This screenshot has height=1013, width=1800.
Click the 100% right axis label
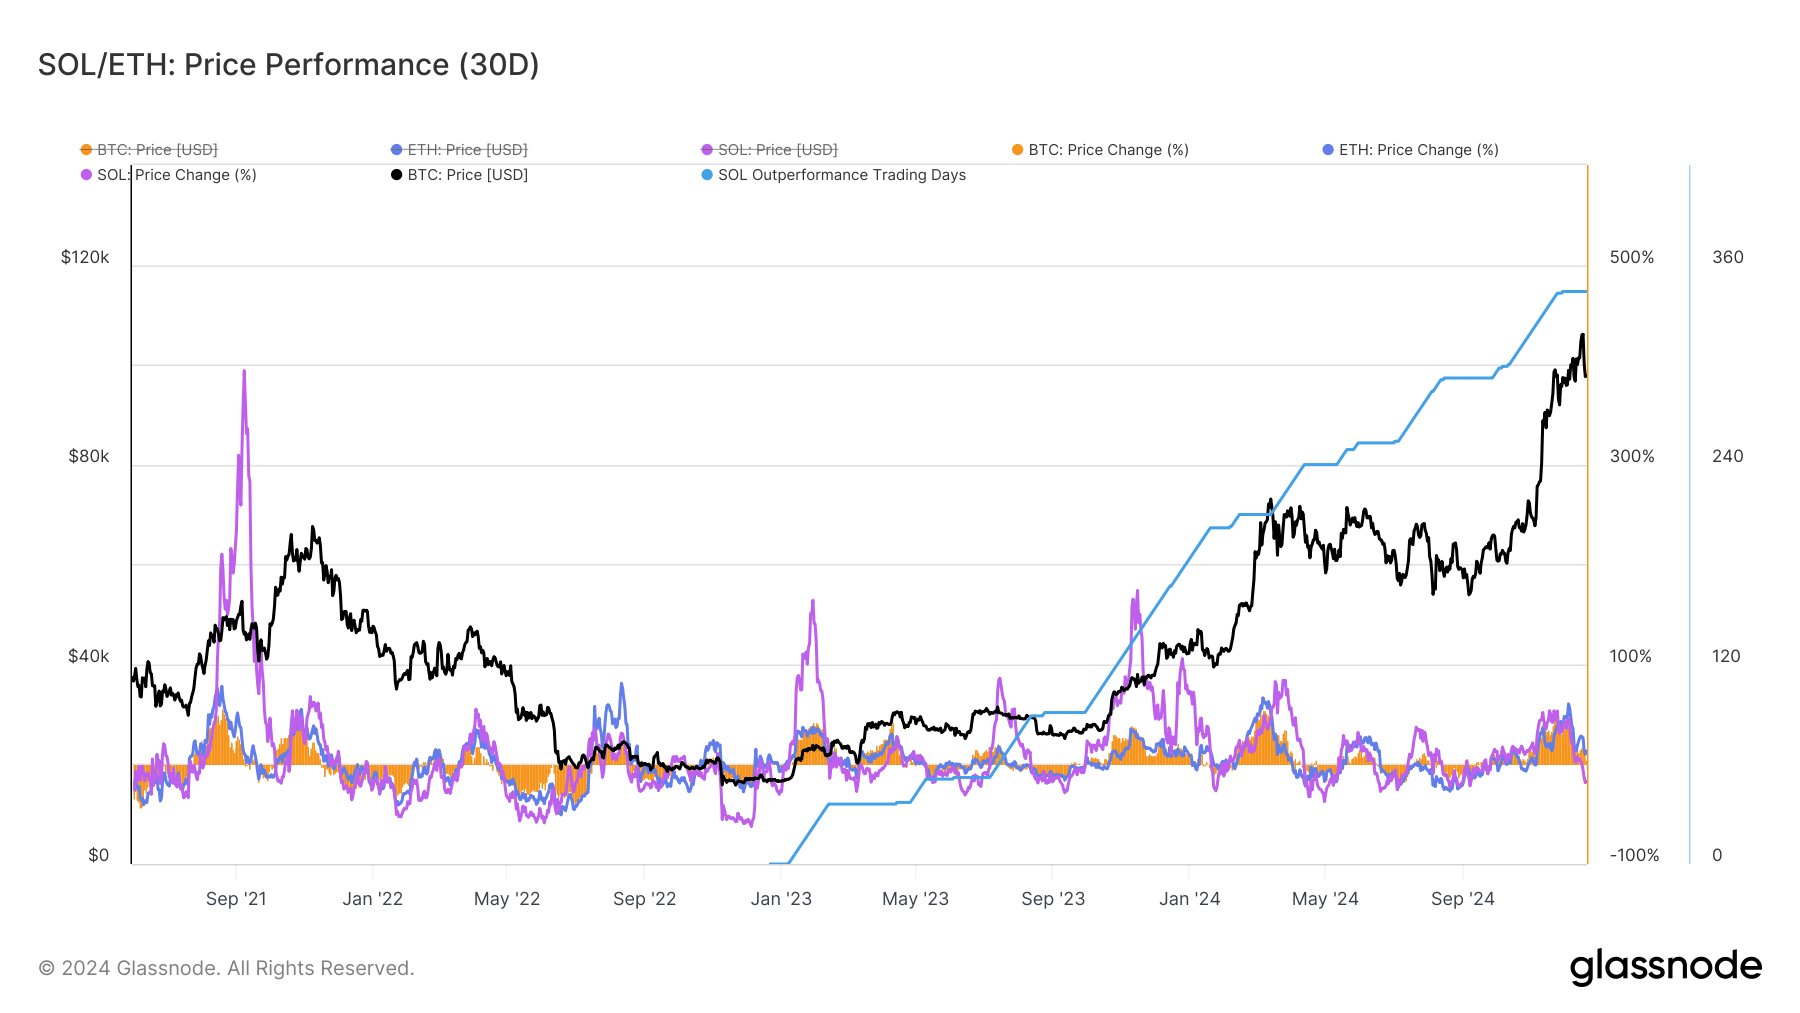point(1631,656)
